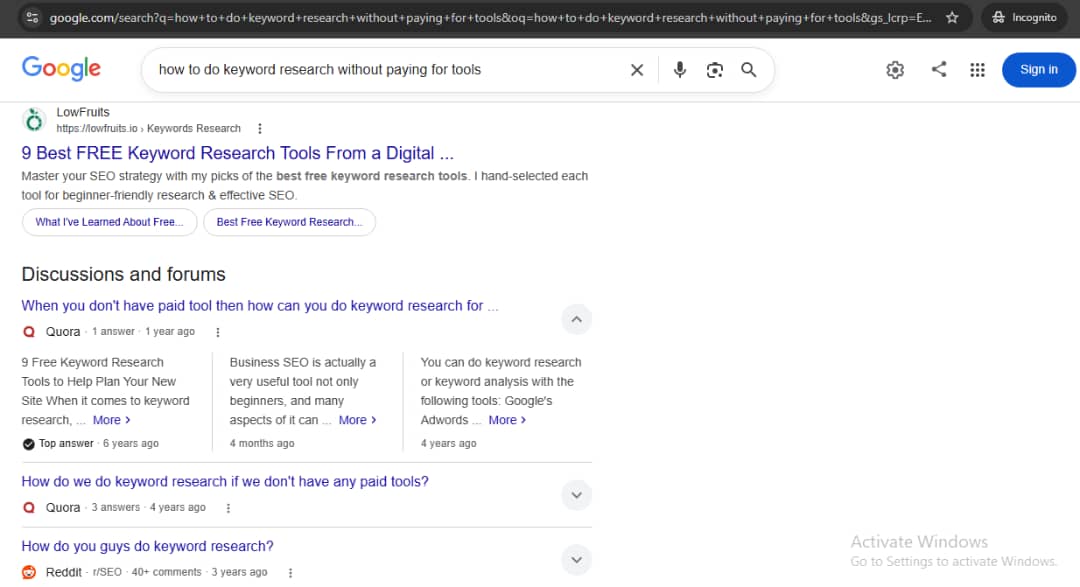Click More on 'Business SEO' answer

pyautogui.click(x=357, y=420)
